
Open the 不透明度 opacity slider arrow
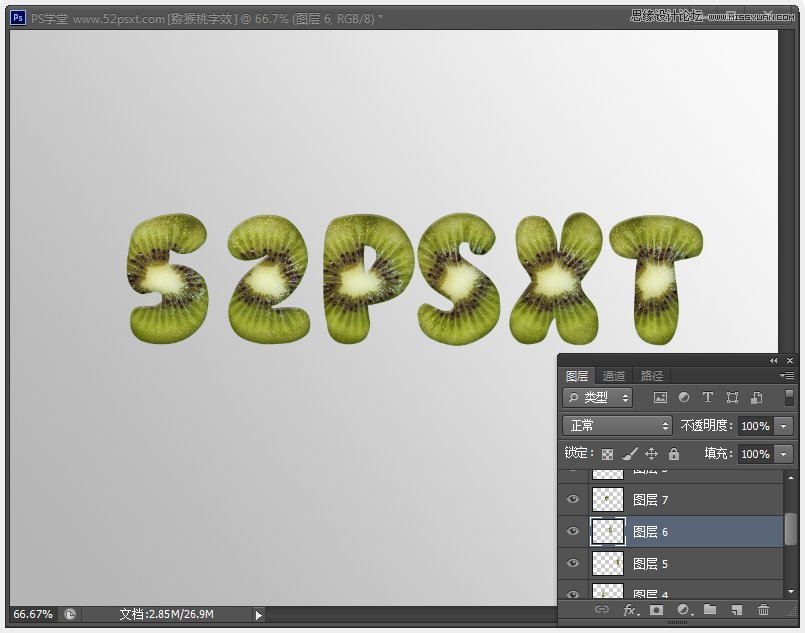coord(783,426)
